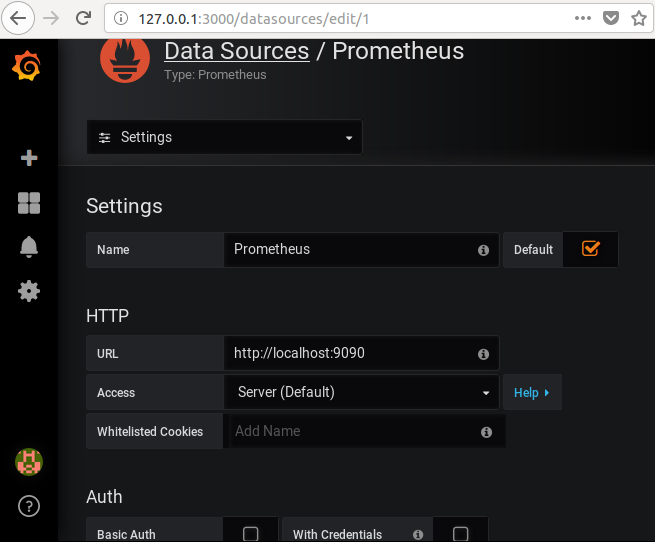
Task: Click the info icon in Name field
Action: coord(483,250)
